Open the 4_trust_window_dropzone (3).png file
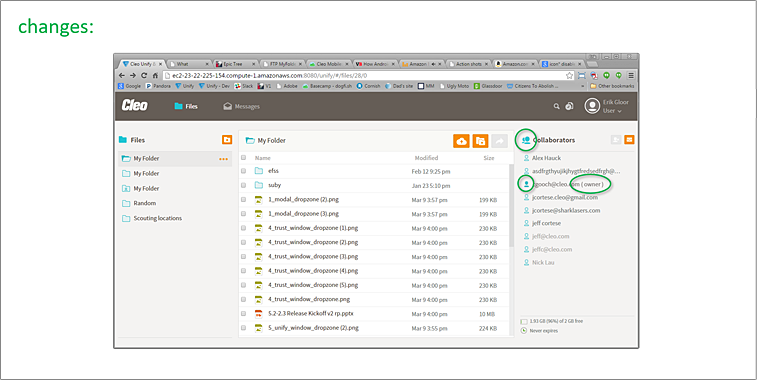 coord(313,256)
